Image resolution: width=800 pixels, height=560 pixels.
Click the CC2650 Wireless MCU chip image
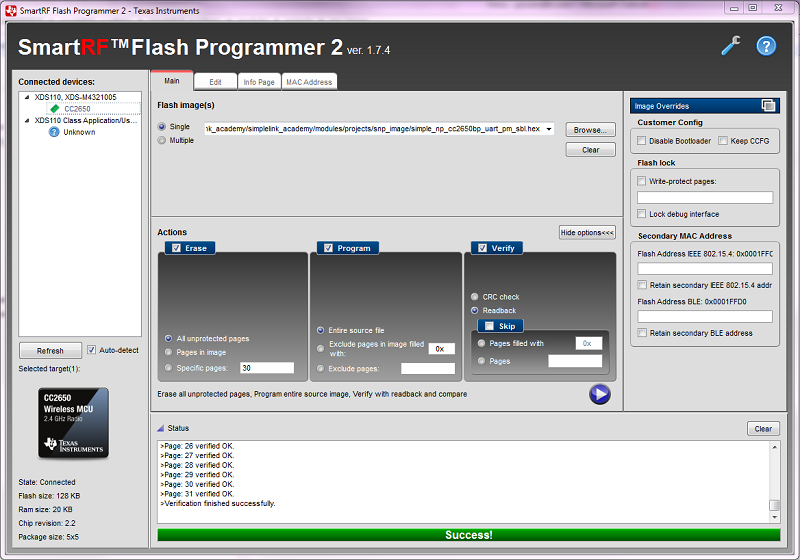pyautogui.click(x=66, y=423)
